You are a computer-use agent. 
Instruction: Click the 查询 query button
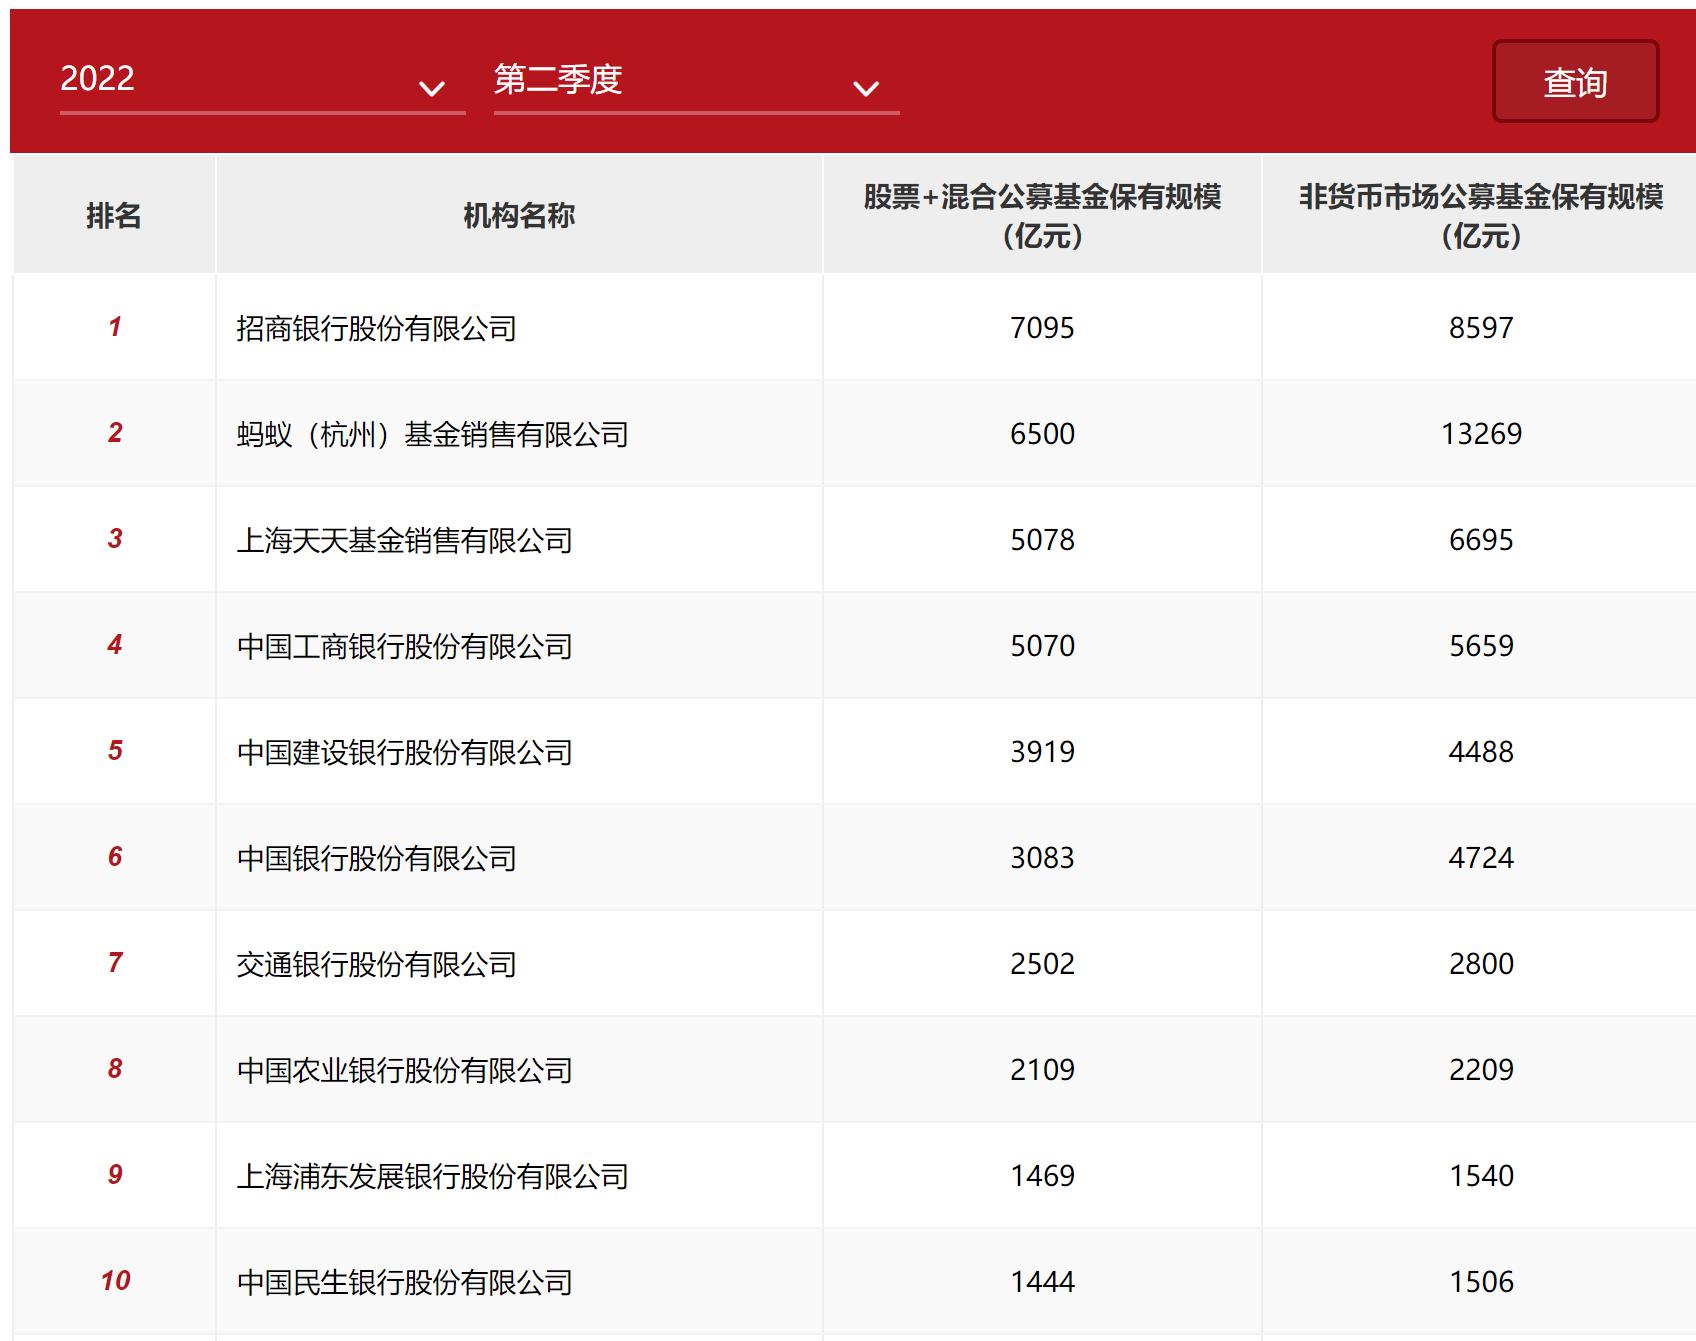click(x=1575, y=82)
